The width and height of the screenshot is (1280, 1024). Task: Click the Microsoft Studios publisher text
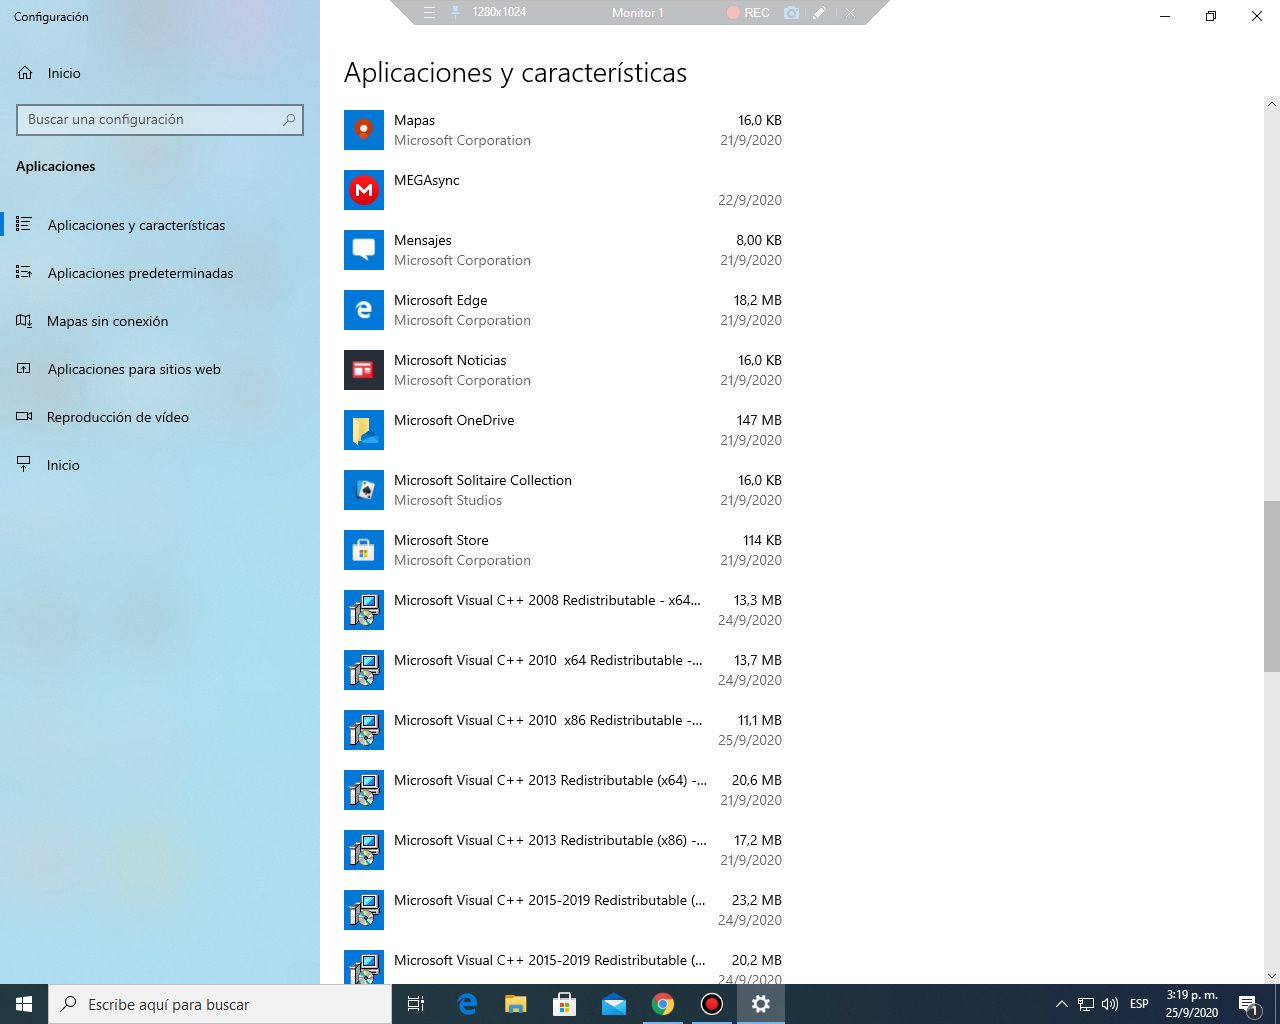pyautogui.click(x=448, y=500)
